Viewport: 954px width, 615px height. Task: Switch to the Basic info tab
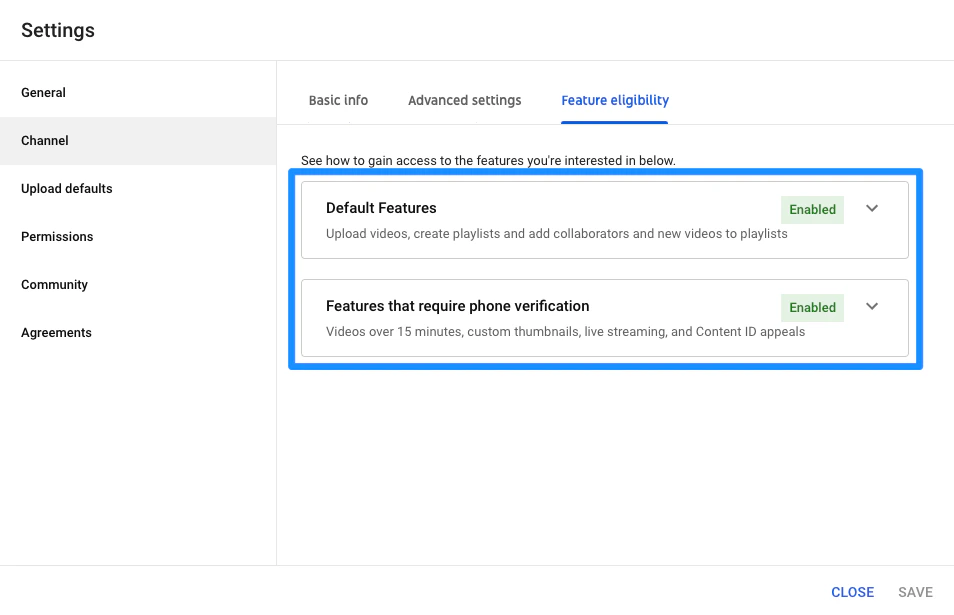[338, 100]
